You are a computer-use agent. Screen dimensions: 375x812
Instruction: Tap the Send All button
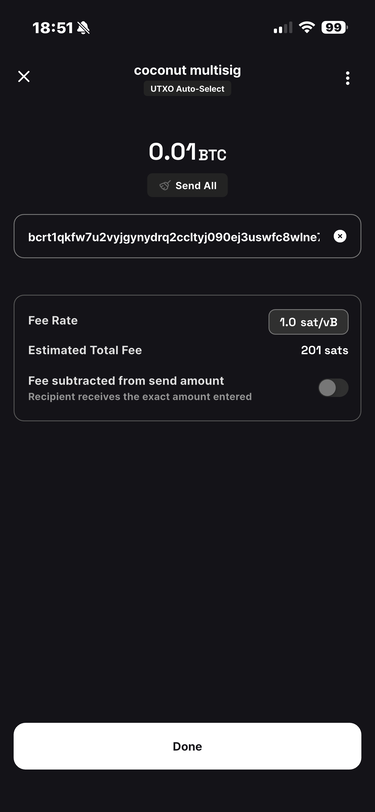(188, 185)
